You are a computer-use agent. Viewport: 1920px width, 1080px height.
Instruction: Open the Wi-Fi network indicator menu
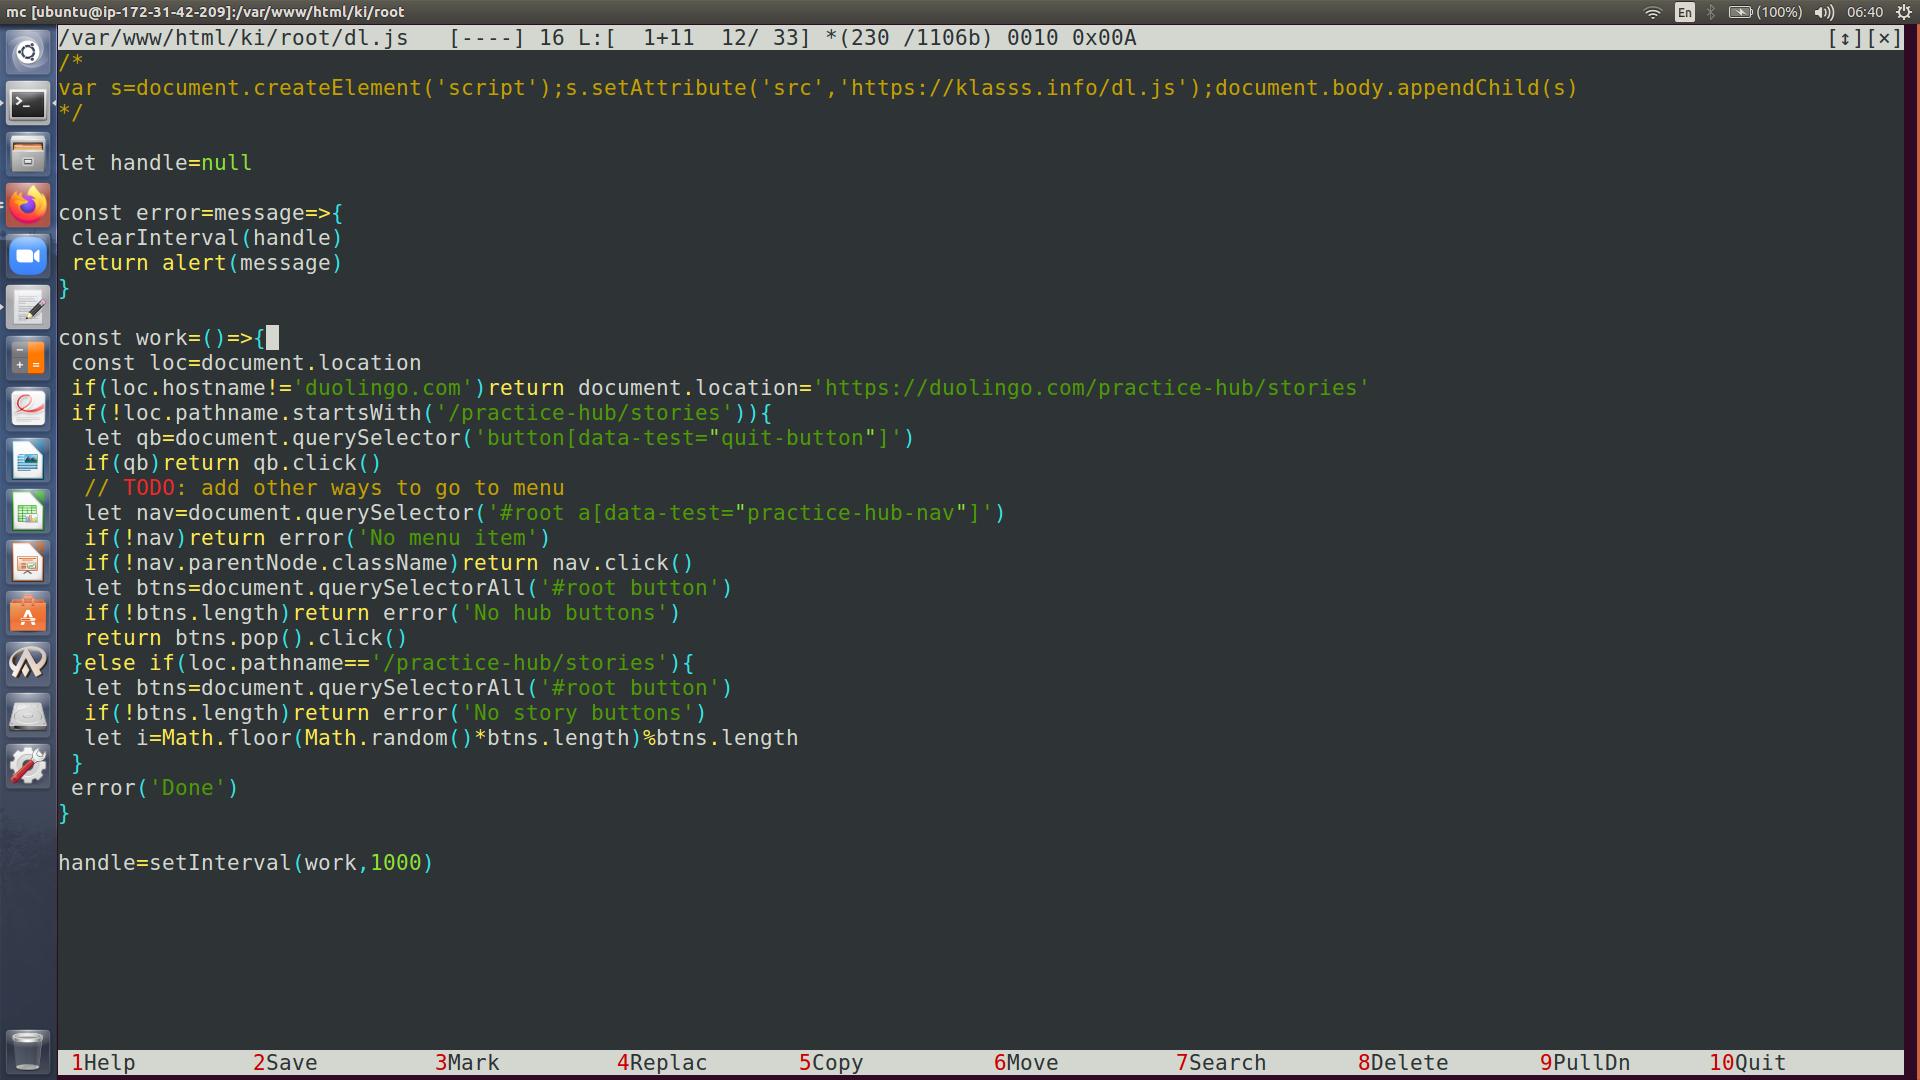point(1653,12)
